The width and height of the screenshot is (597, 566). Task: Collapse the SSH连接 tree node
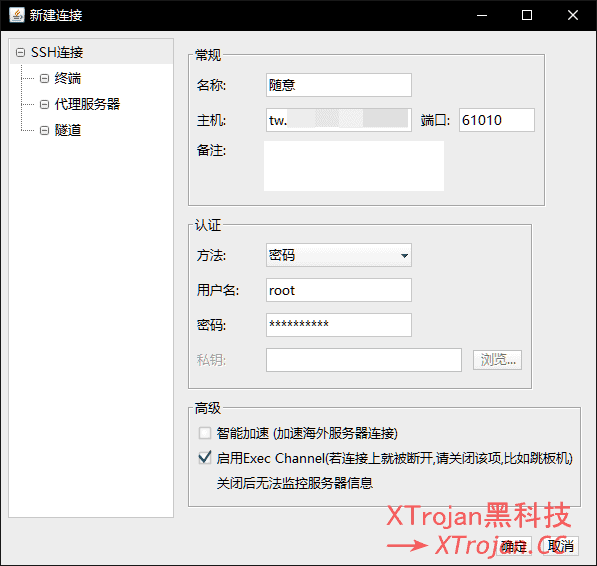coord(21,52)
